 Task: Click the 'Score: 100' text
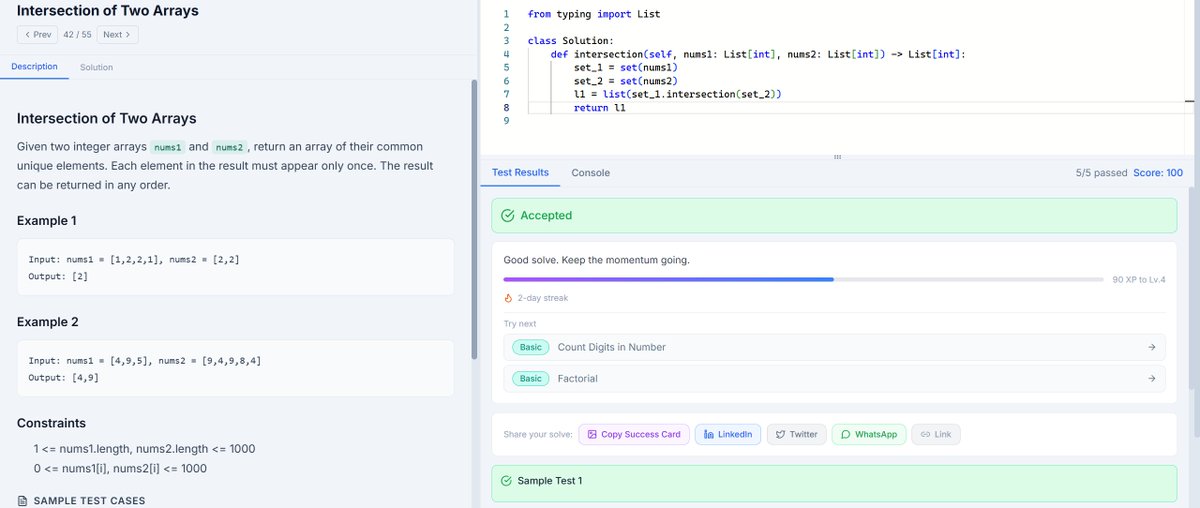pyautogui.click(x=1158, y=173)
